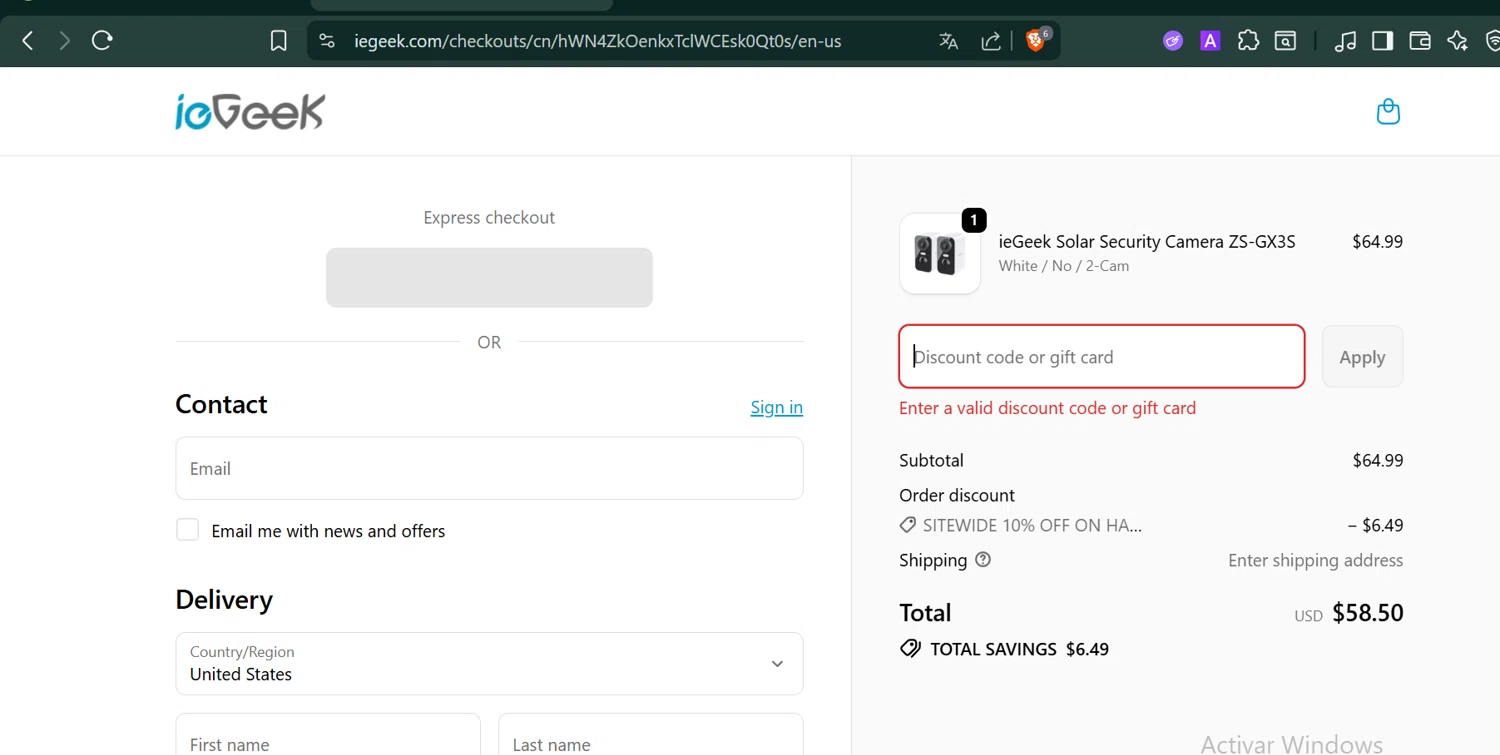The width and height of the screenshot is (1500, 755).
Task: Open the Country/Region dropdown
Action: tap(489, 663)
